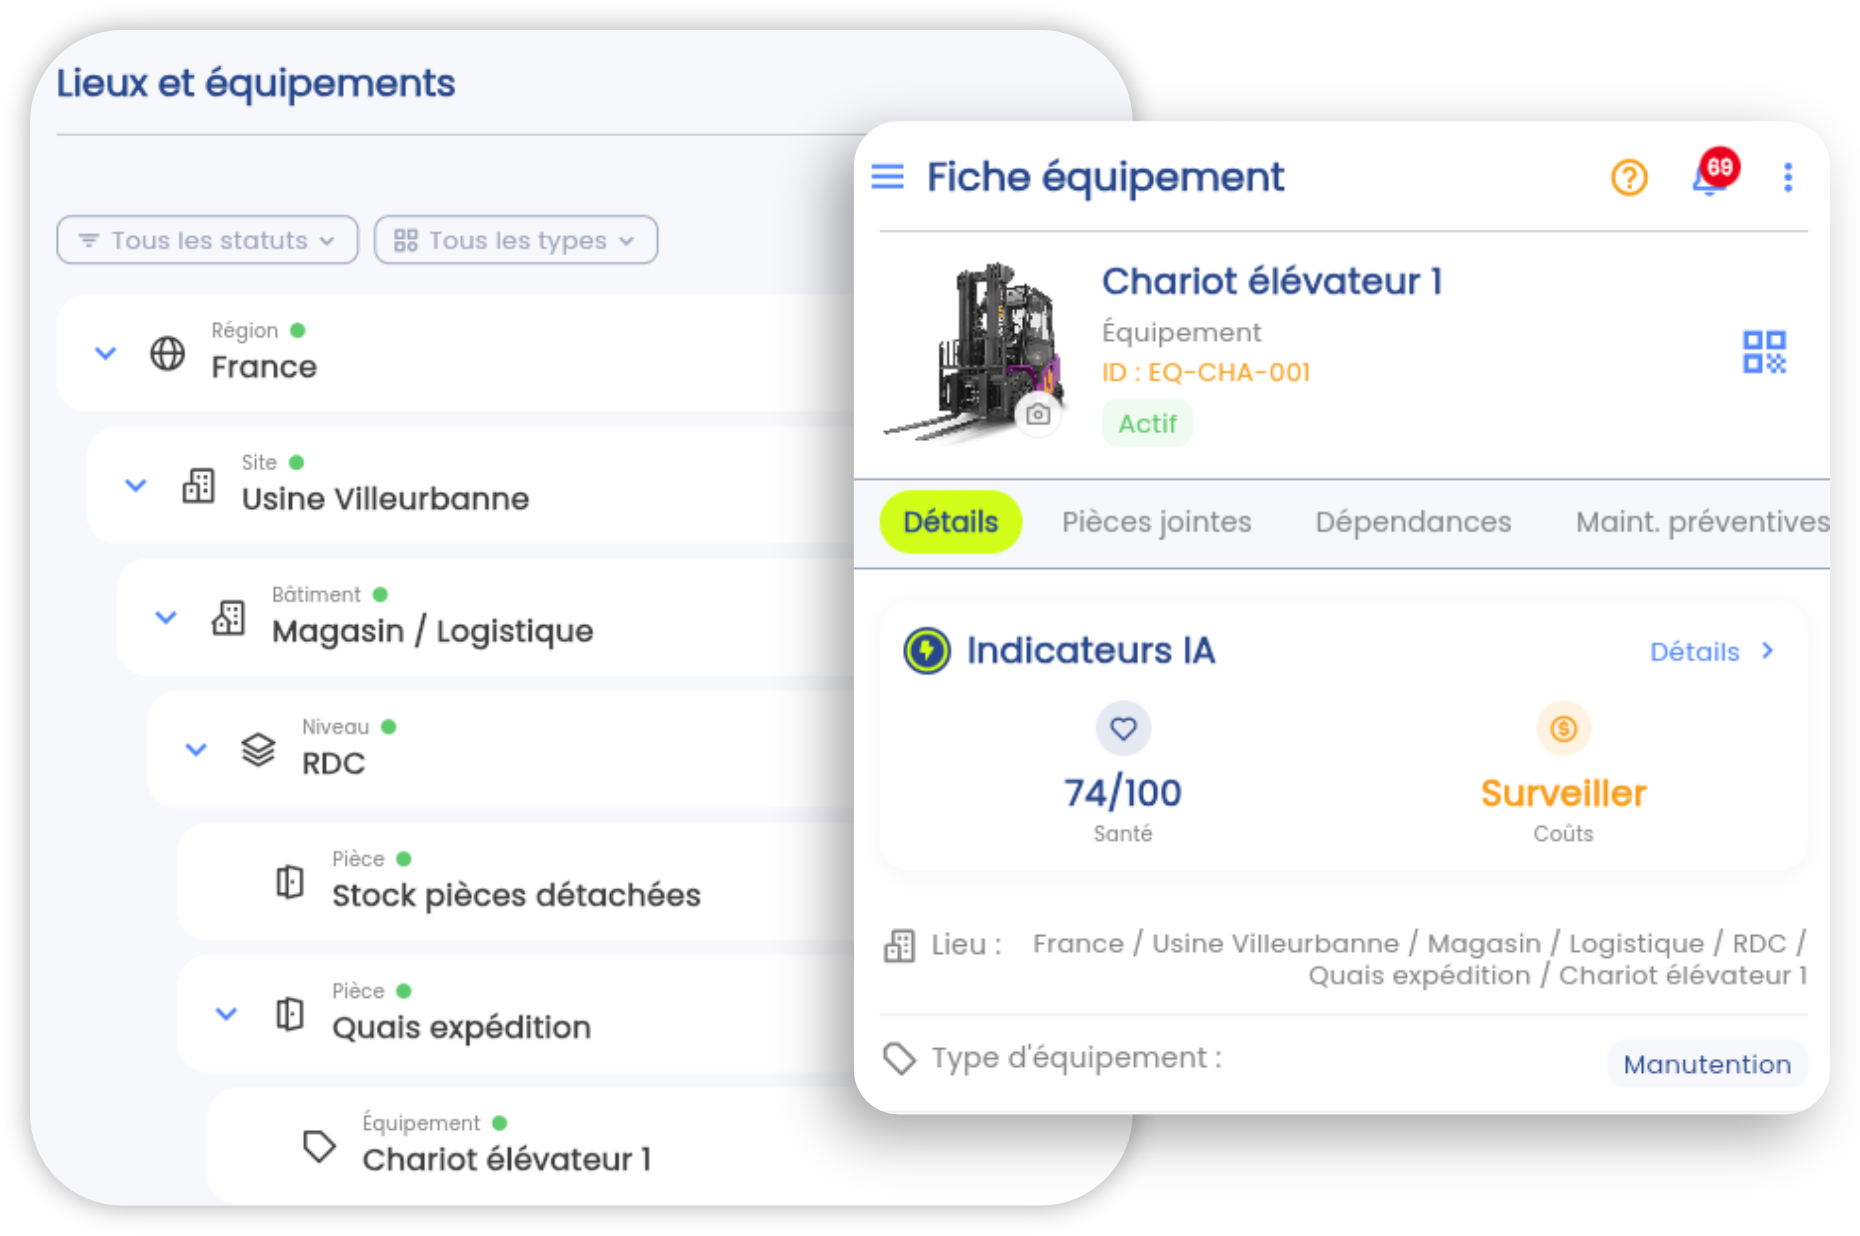
Task: Open the three-dot more options menu
Action: [x=1787, y=178]
